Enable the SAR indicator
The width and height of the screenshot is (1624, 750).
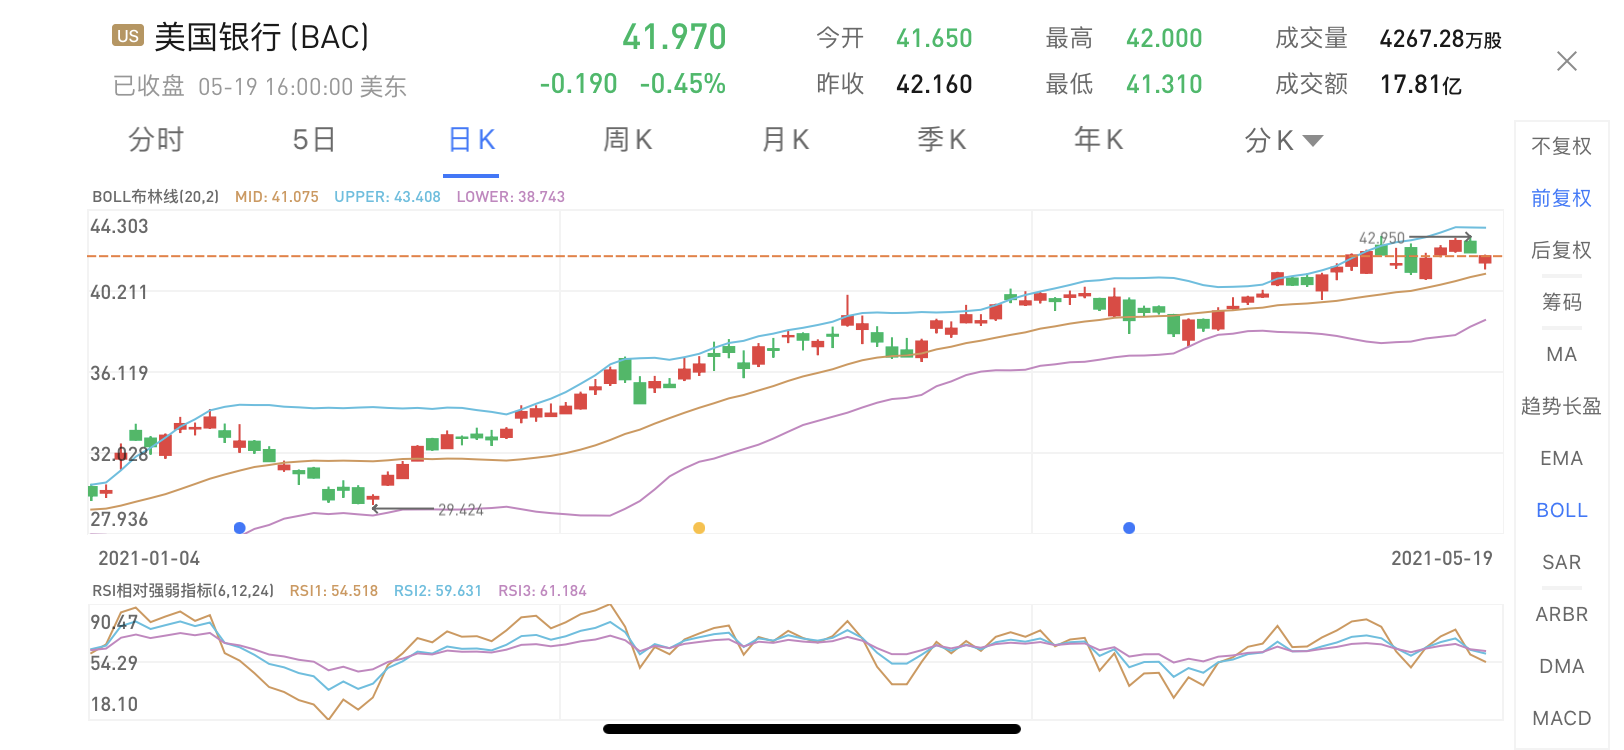tap(1561, 562)
